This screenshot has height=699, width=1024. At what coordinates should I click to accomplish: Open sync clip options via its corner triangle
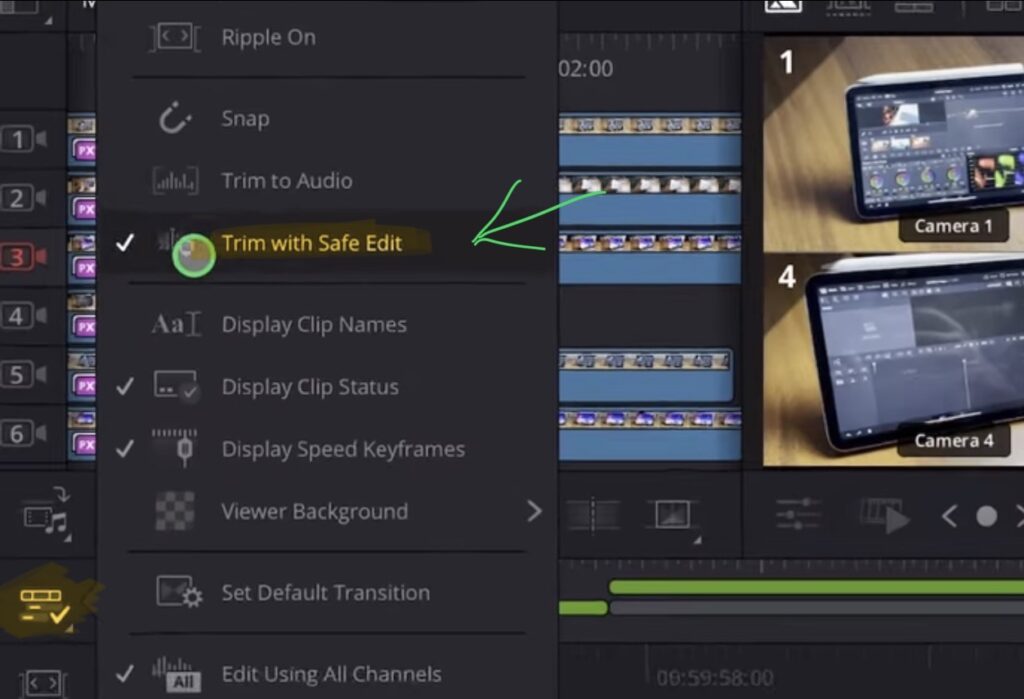[x=67, y=536]
